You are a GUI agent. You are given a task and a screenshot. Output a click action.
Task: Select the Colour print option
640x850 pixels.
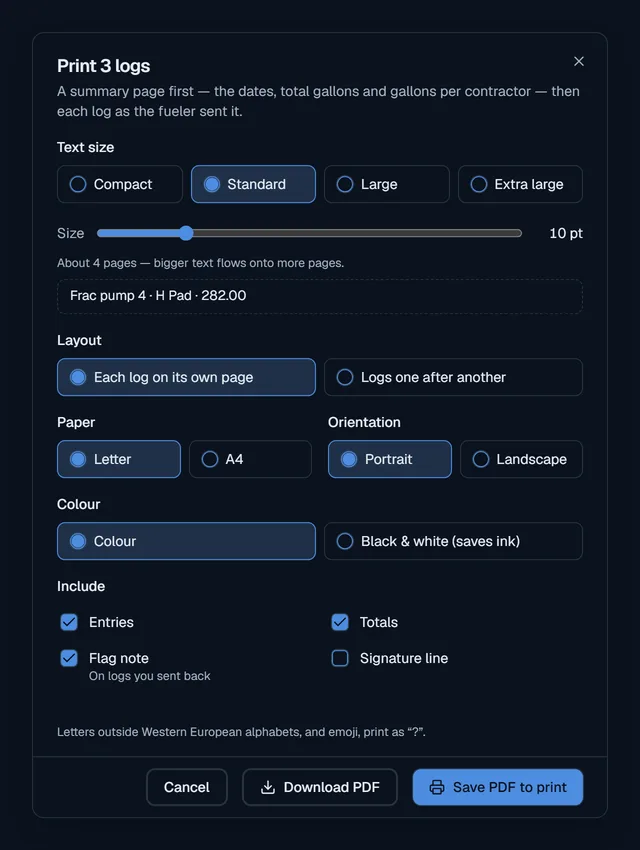coord(186,541)
